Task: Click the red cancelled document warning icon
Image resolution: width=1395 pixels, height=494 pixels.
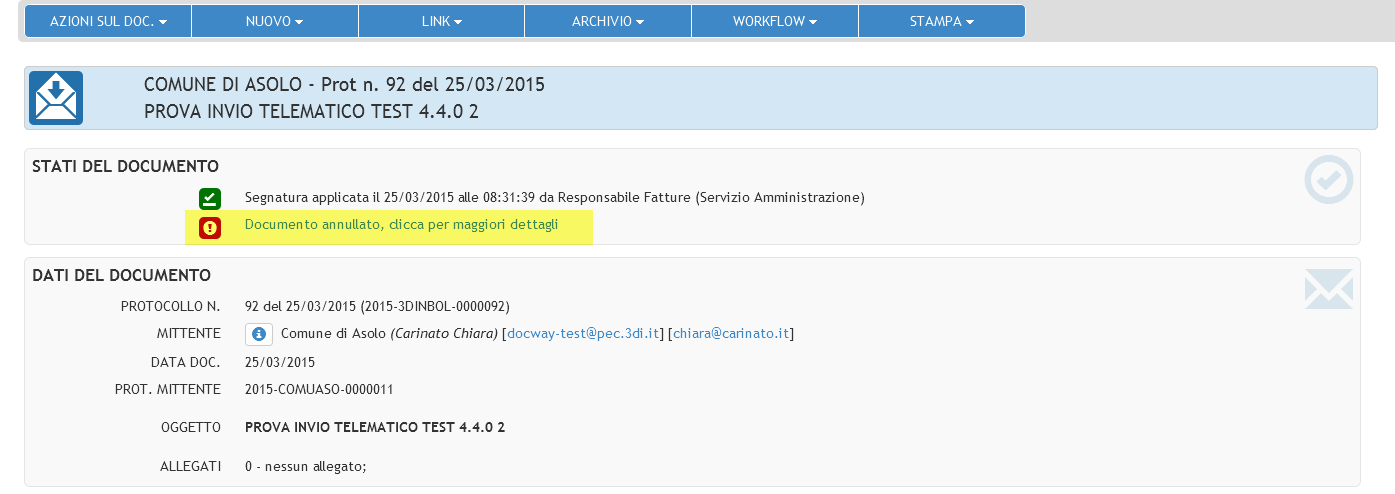Action: pos(209,228)
